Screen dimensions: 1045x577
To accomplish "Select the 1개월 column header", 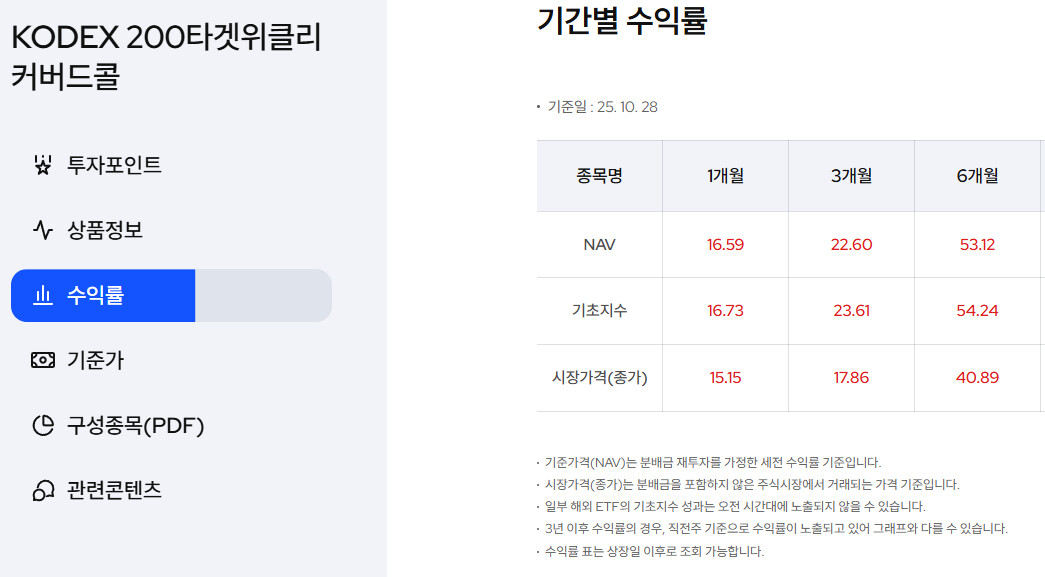I will coord(725,176).
